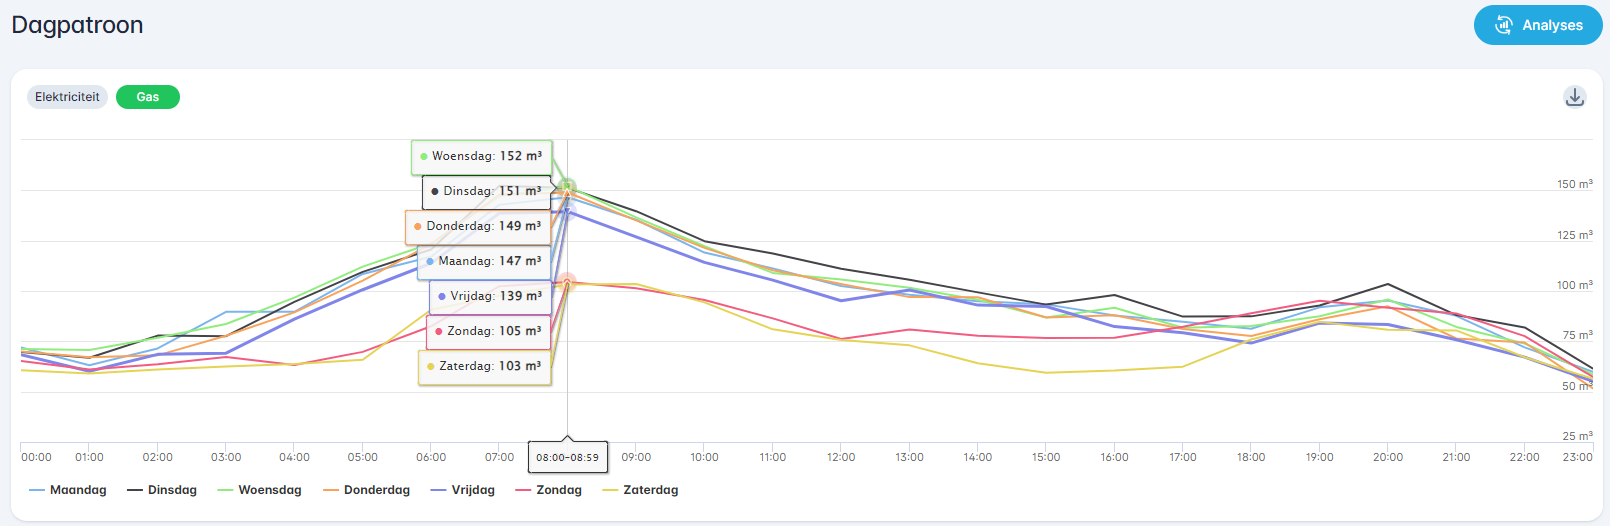Screen dimensions: 1610x526
Task: Toggle Woensdag legend entry
Action: point(259,490)
